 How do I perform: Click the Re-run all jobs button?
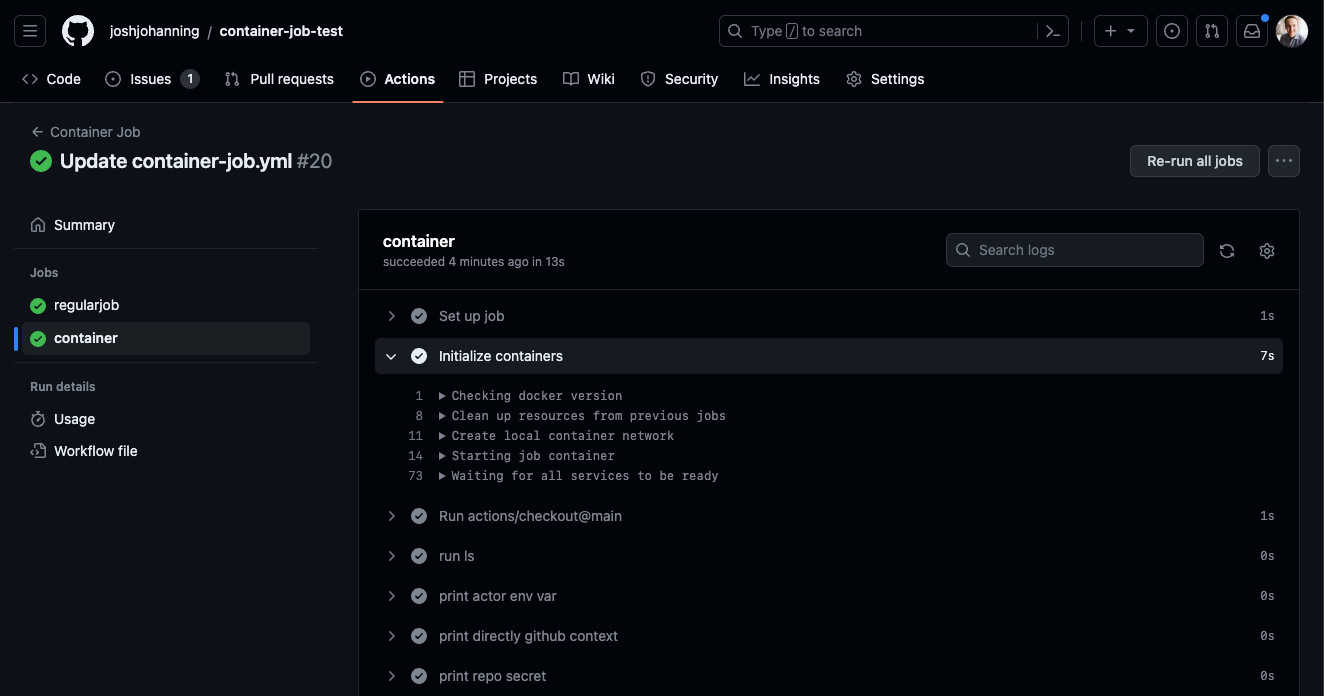click(1194, 161)
